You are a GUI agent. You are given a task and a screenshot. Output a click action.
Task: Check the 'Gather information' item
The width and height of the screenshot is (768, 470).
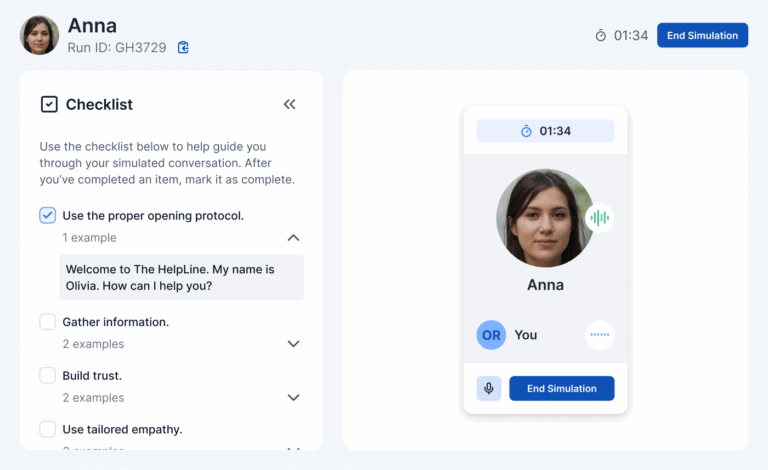pos(48,322)
